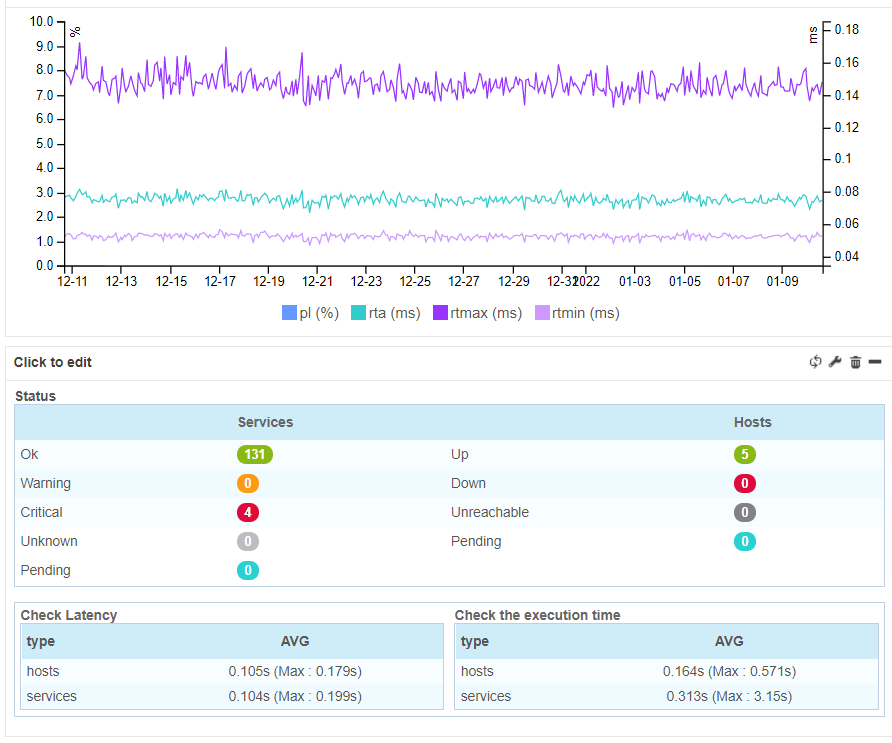Open the 4 Critical services badge

(x=248, y=513)
